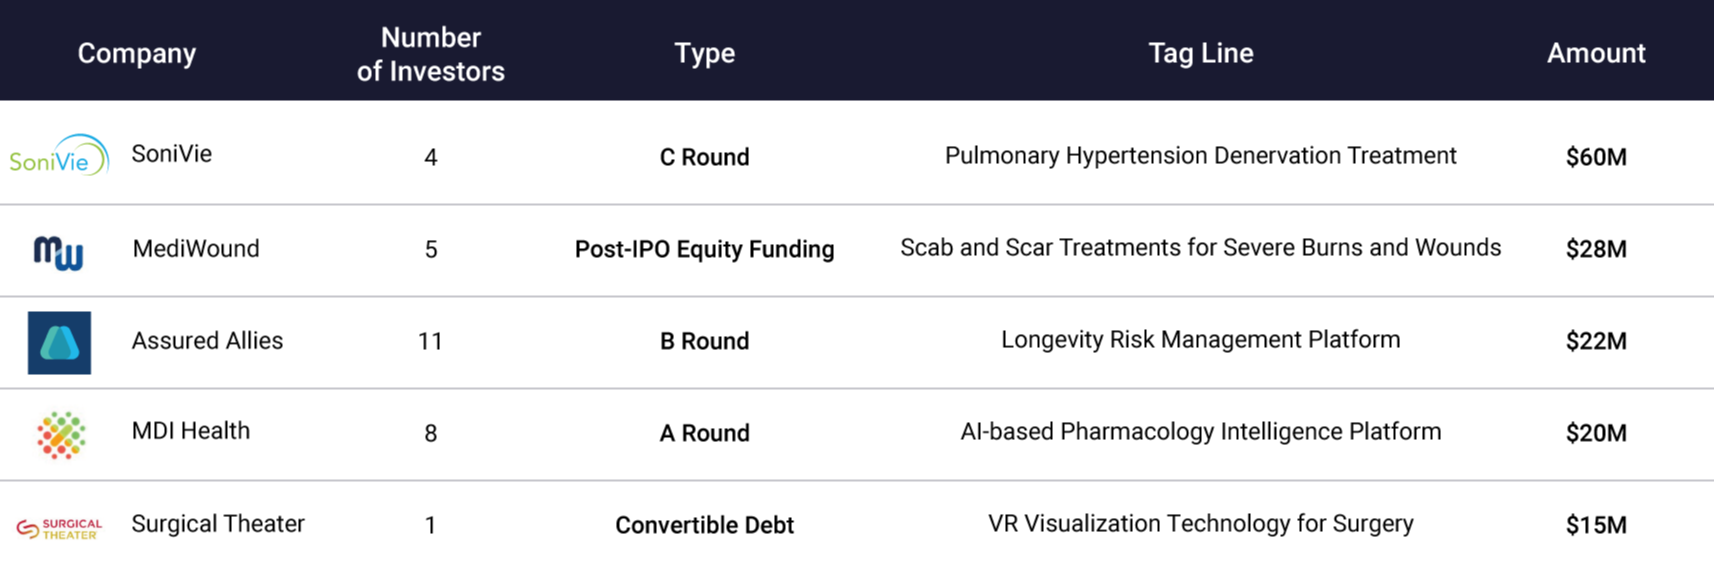Select the Tag Line column header

[1200, 53]
